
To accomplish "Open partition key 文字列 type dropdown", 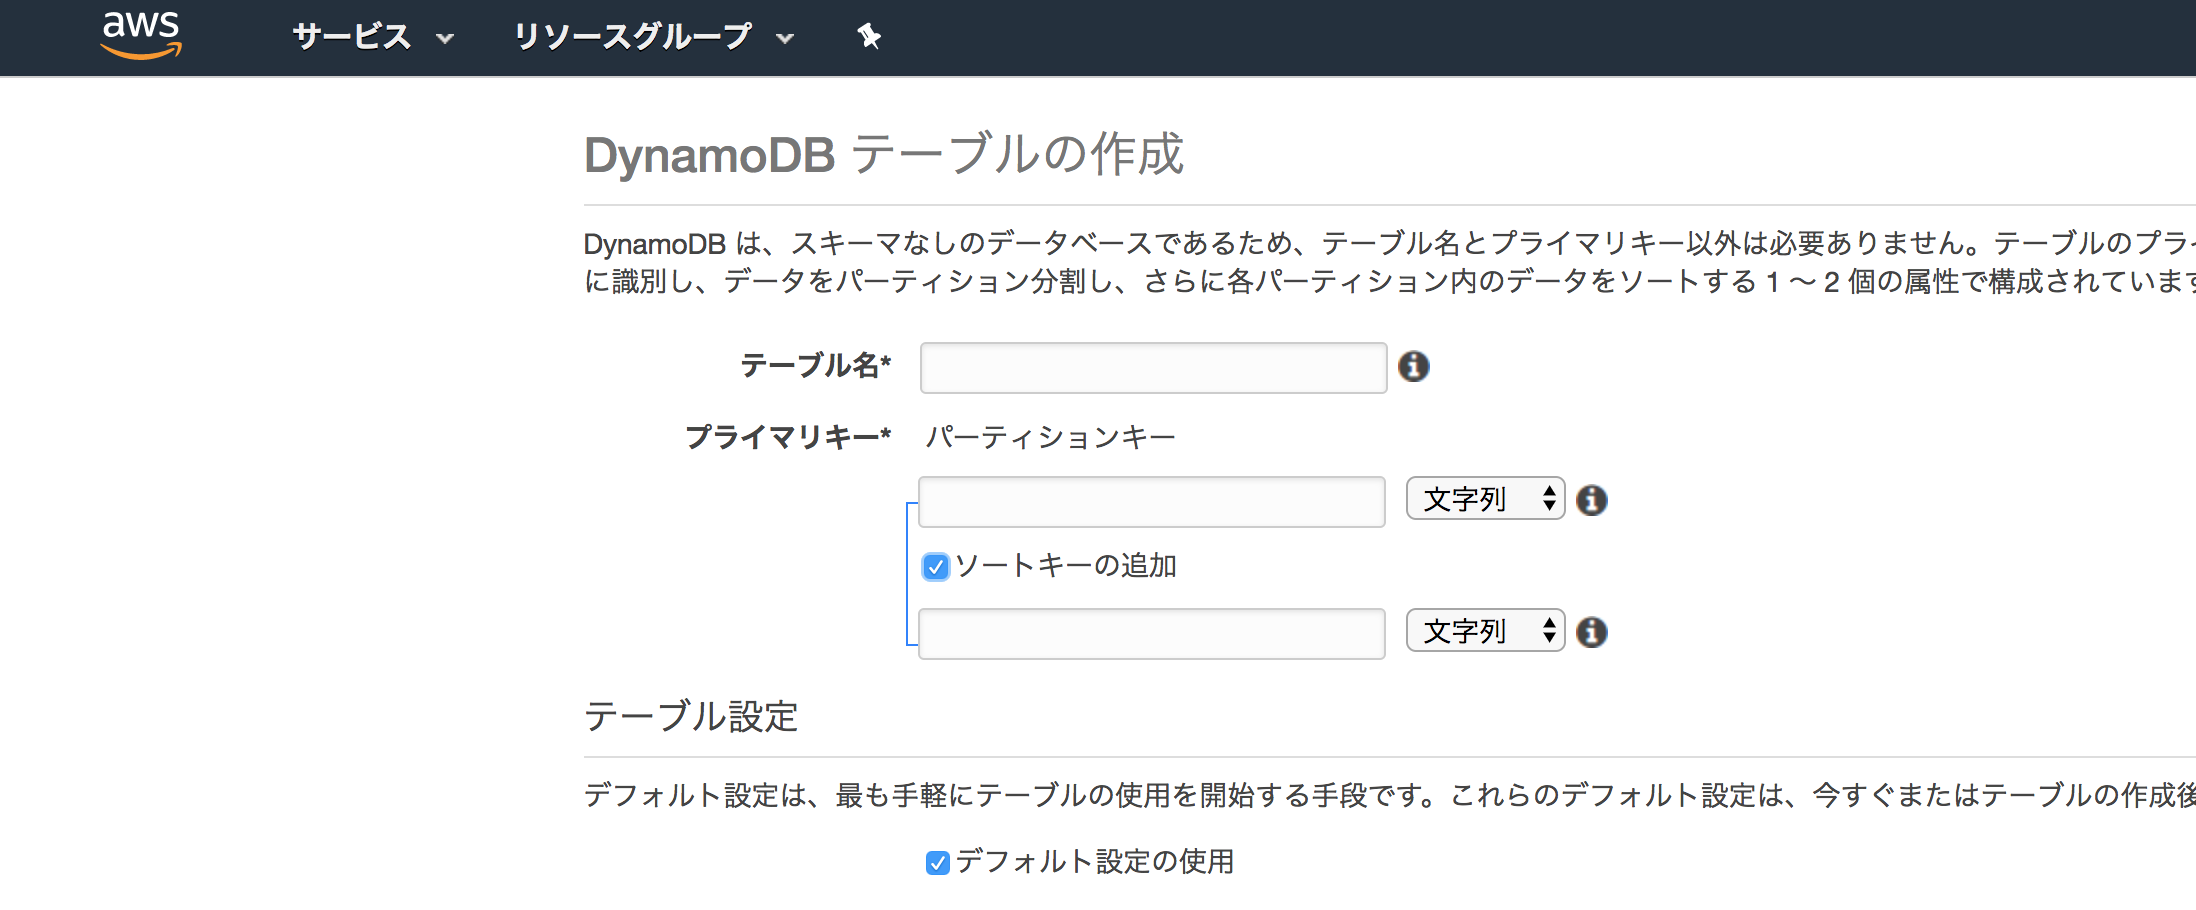I will (1485, 499).
